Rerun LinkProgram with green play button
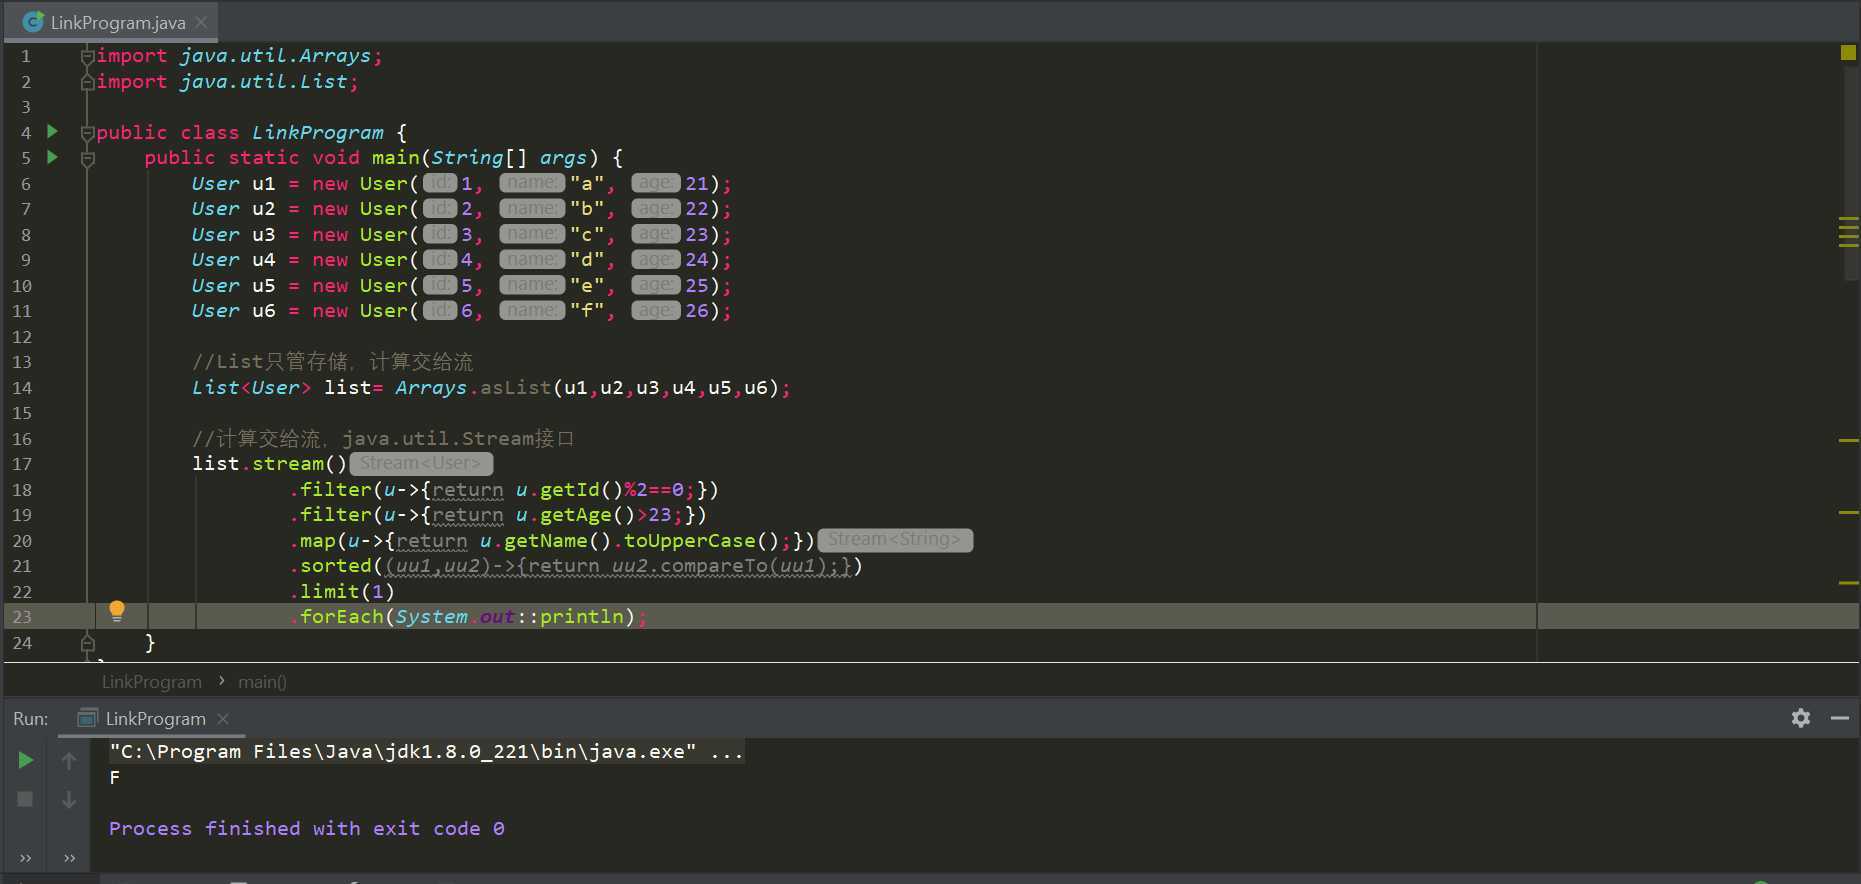This screenshot has height=884, width=1861. click(26, 761)
